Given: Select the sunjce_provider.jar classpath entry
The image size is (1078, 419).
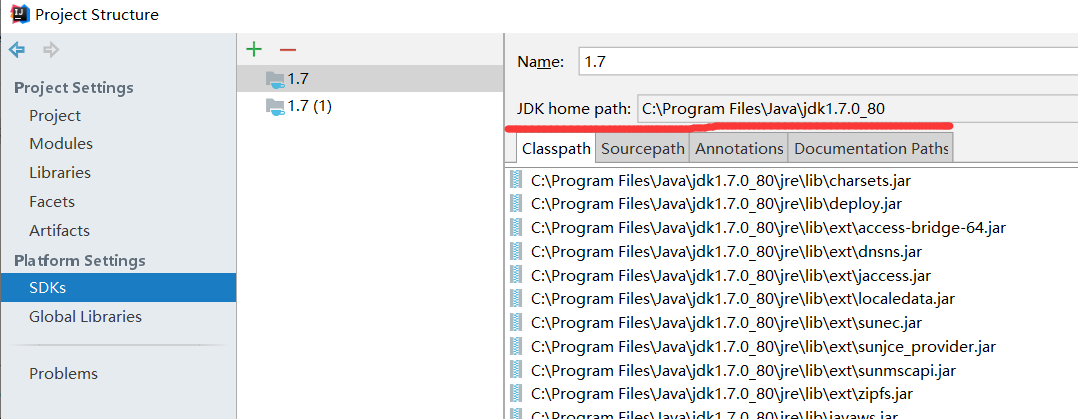Looking at the screenshot, I should [763, 347].
